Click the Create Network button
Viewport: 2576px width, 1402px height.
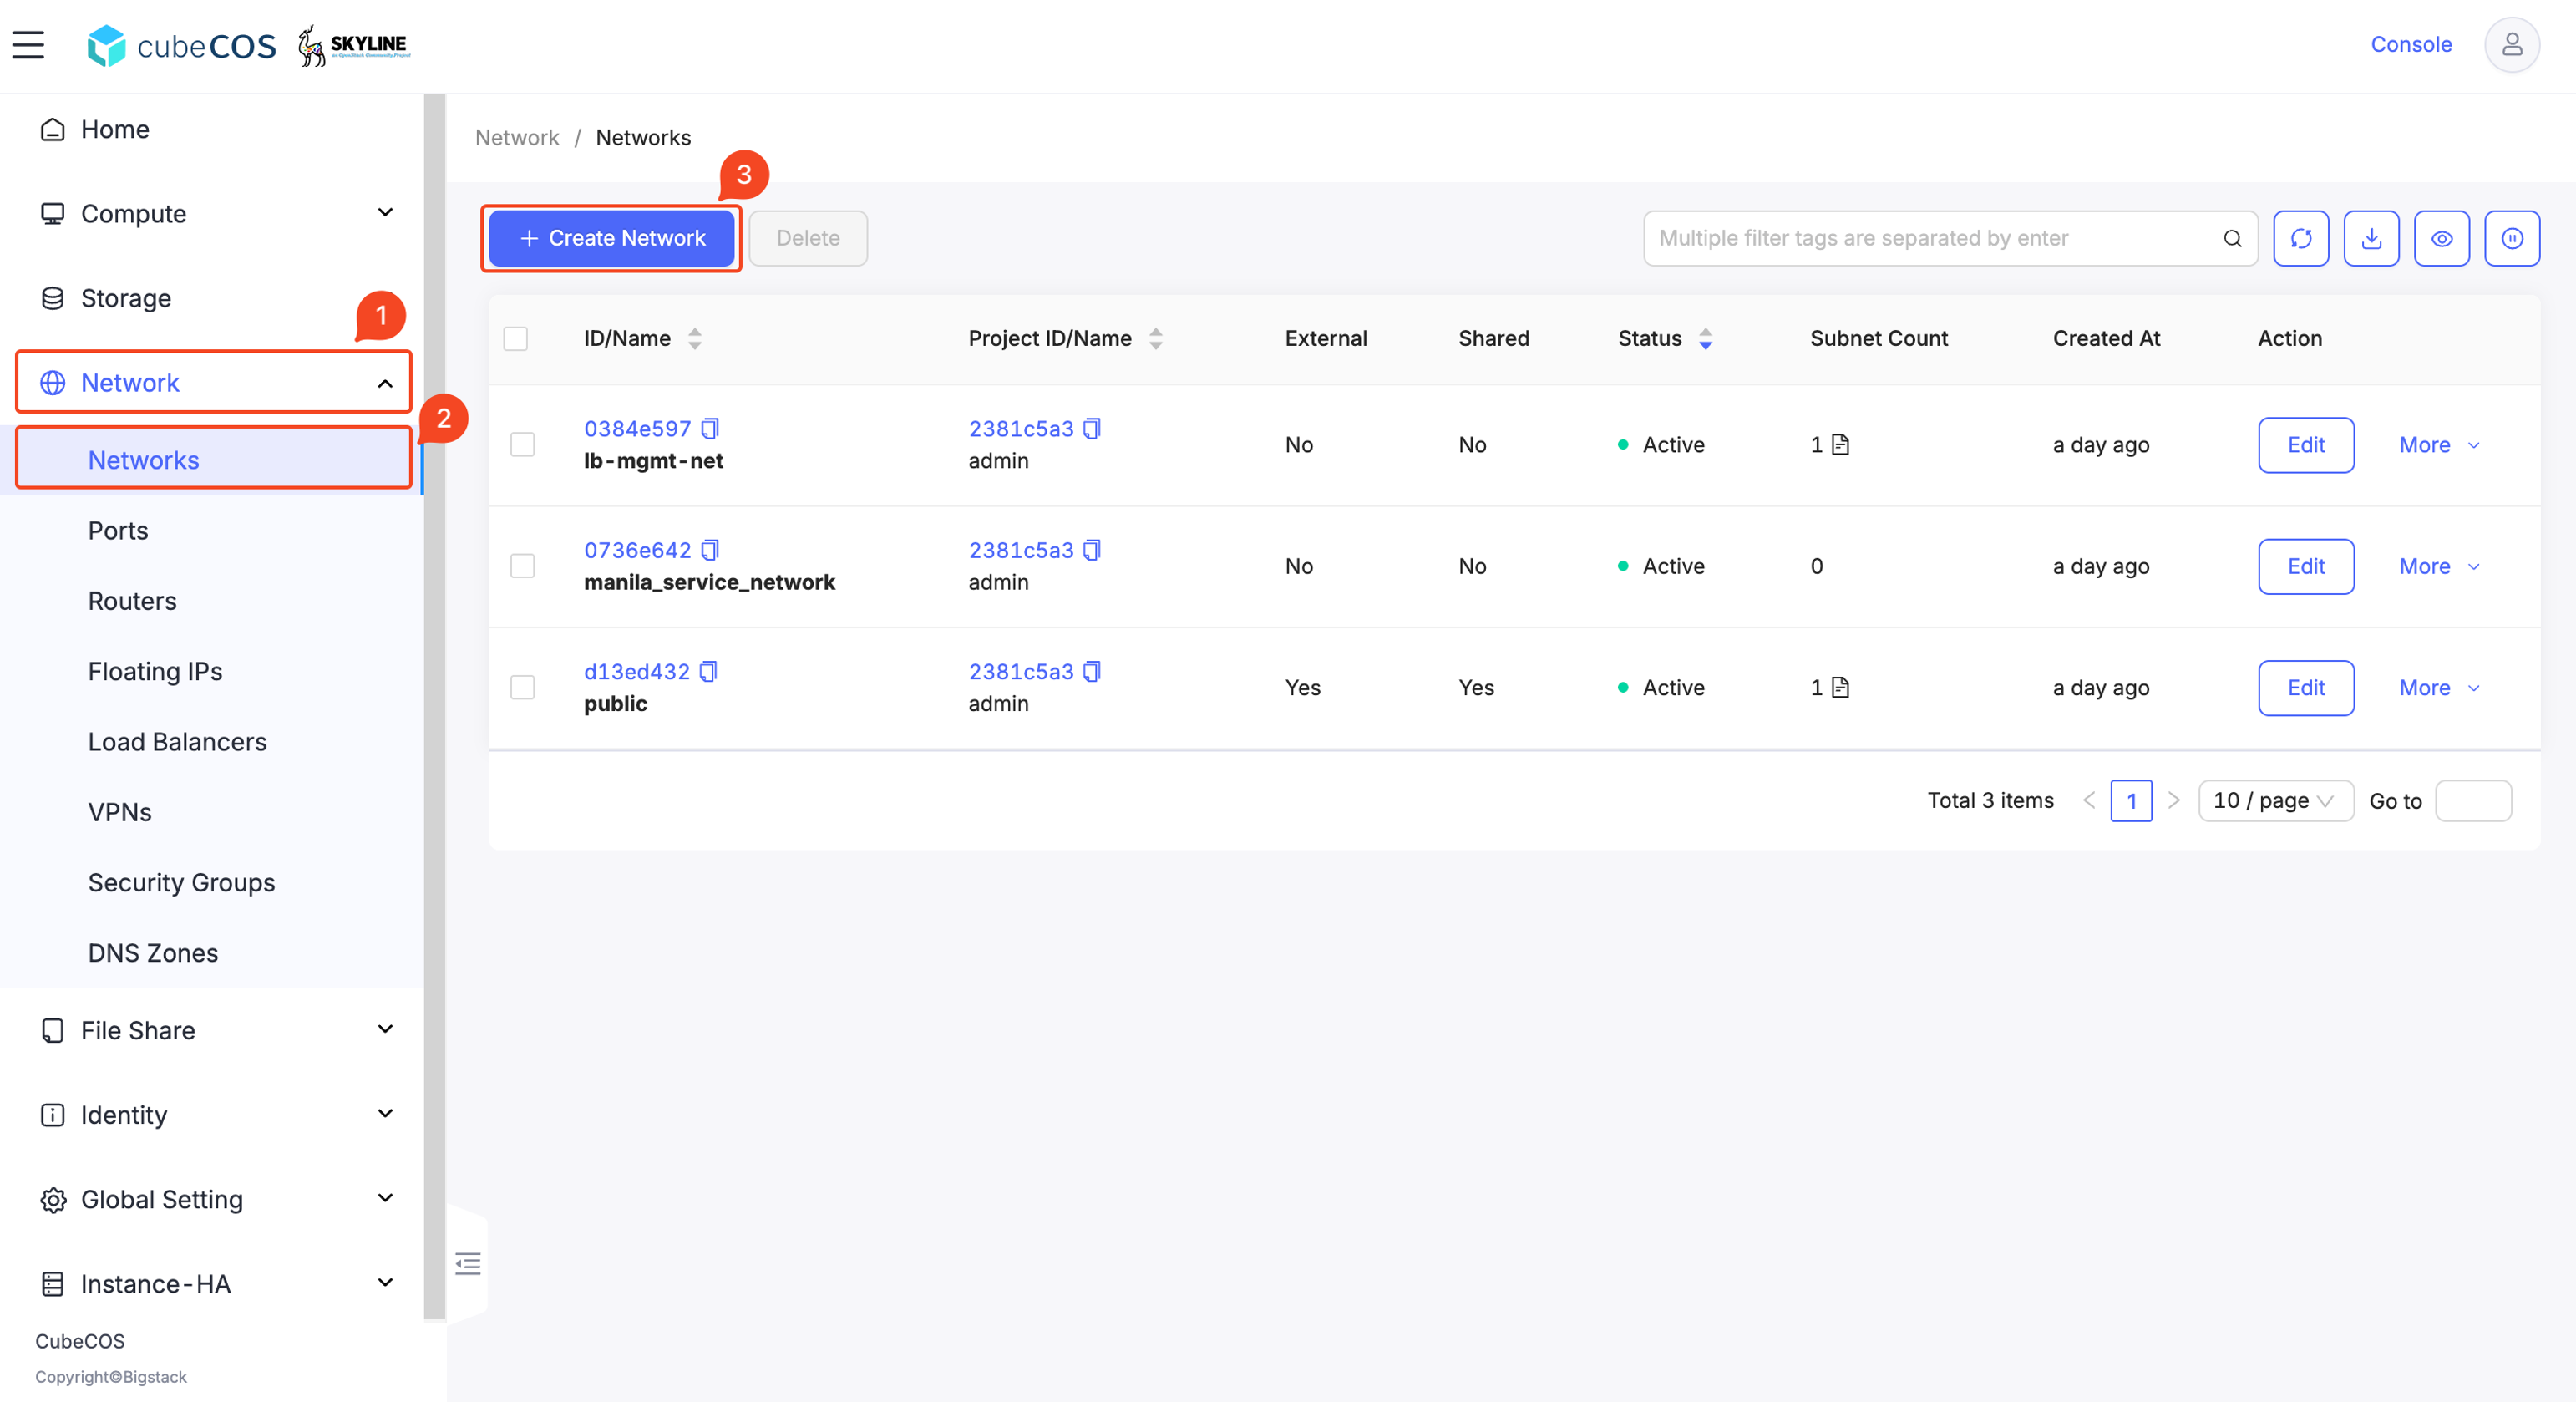(x=611, y=238)
